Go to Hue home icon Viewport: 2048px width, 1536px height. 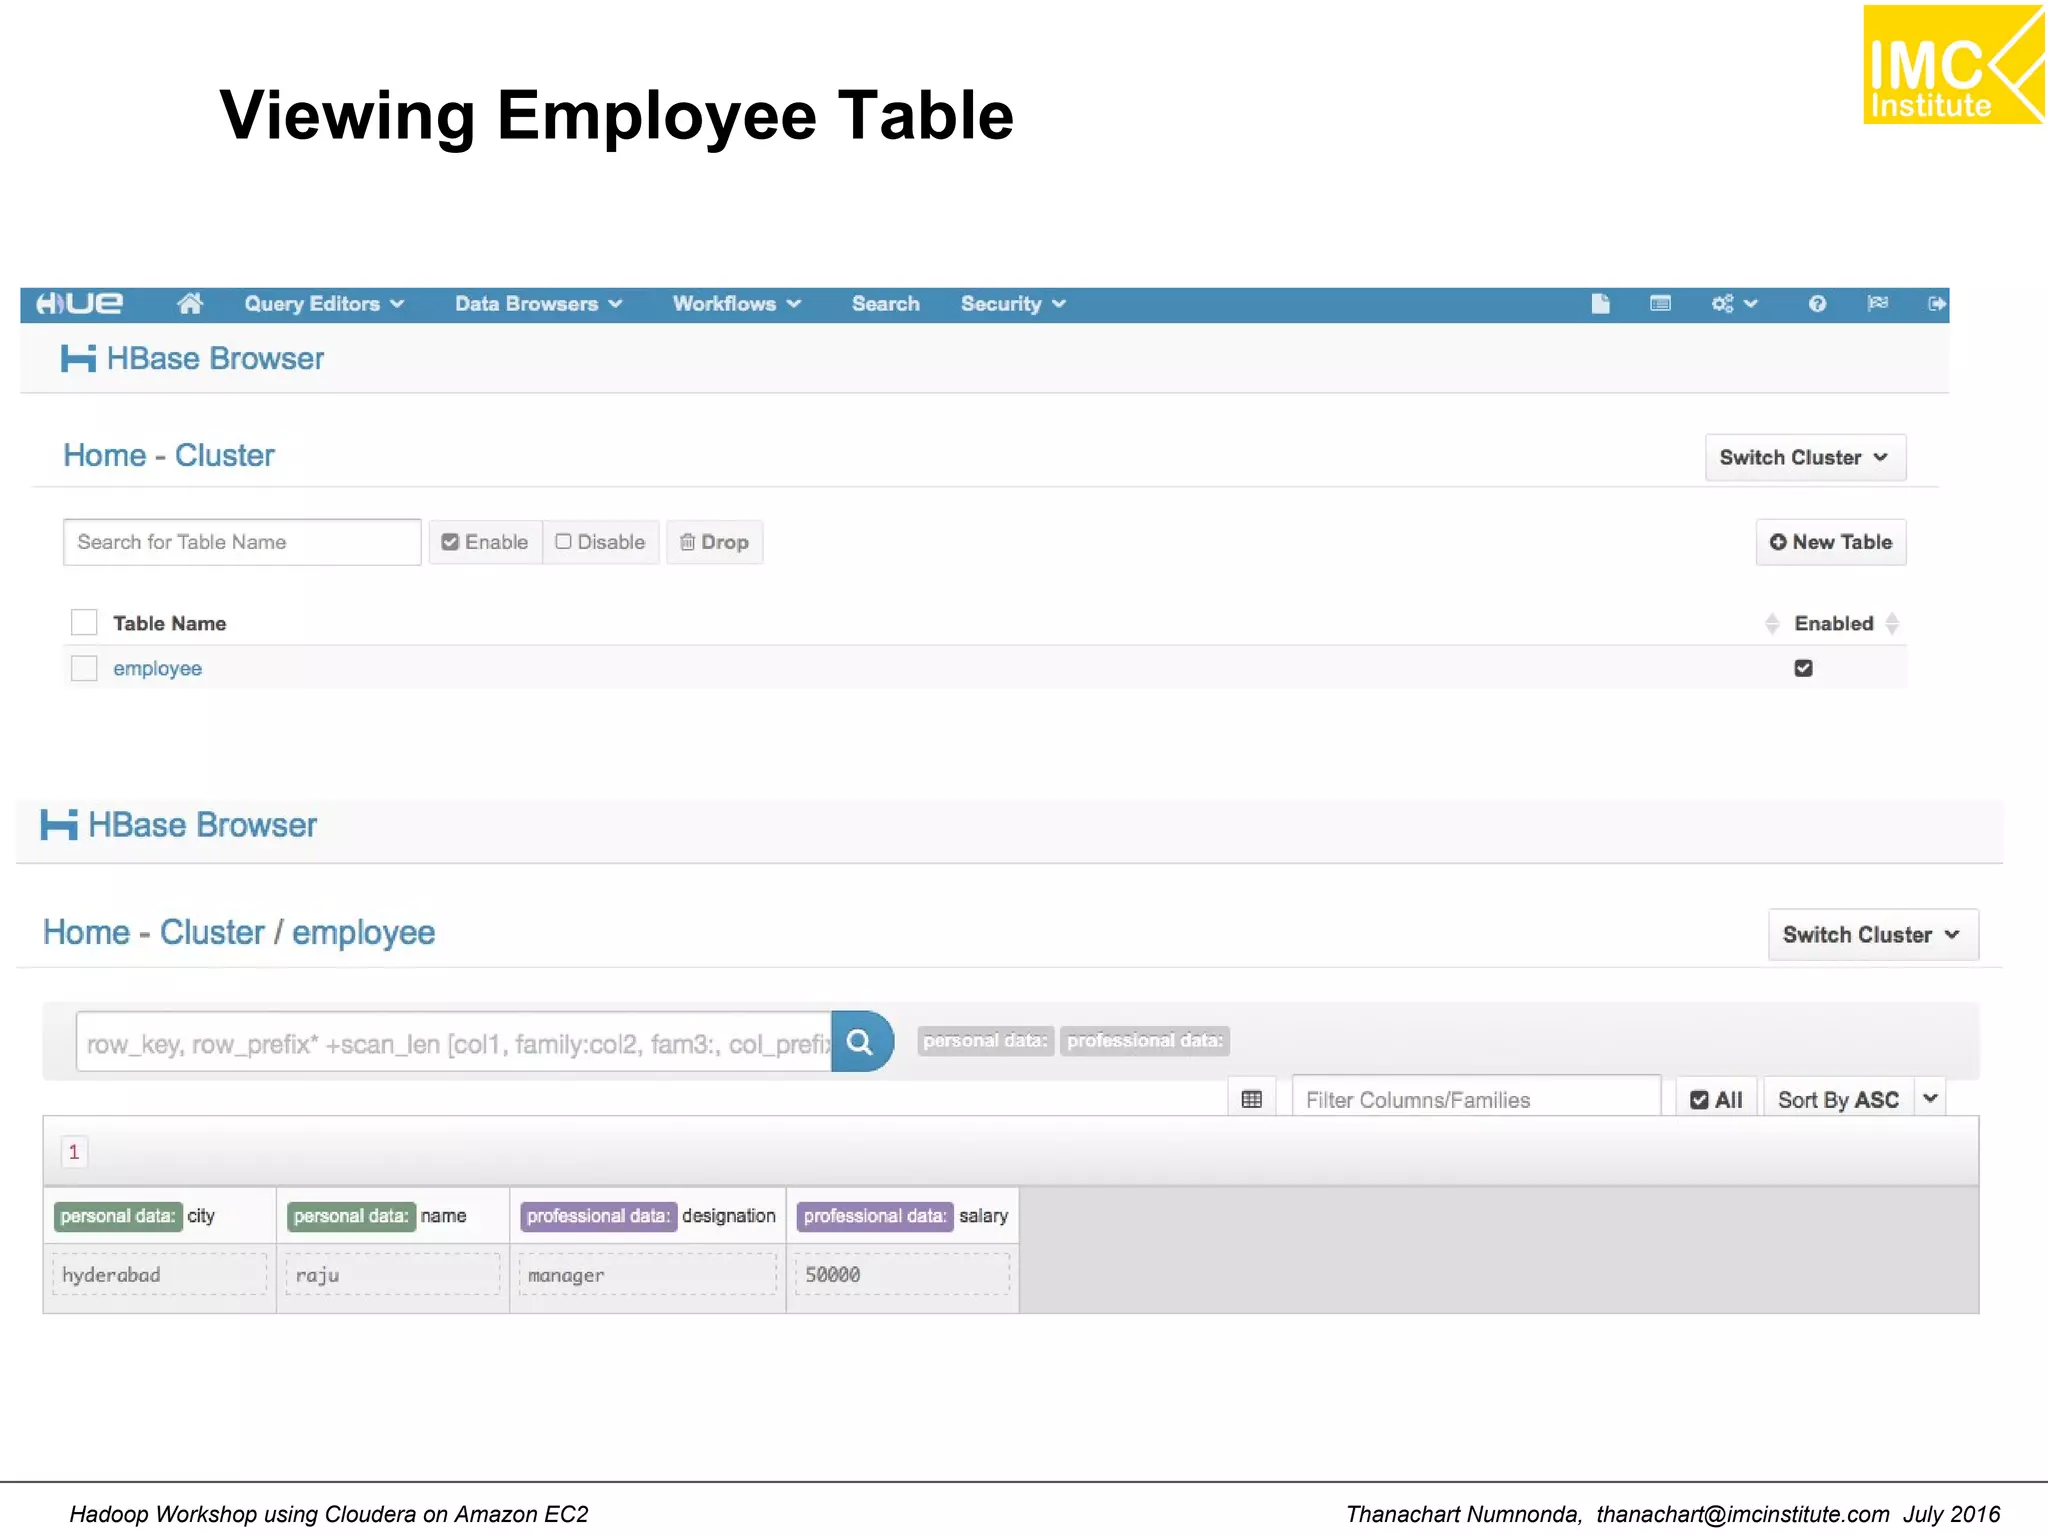190,304
